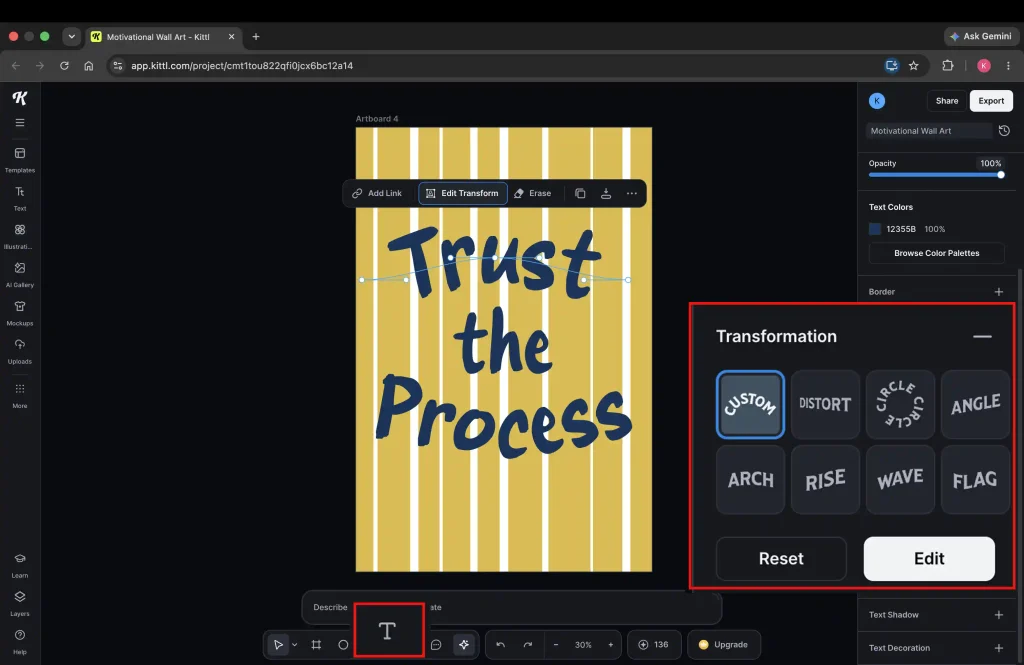Open the select tool dropdown arrow
Image resolution: width=1024 pixels, height=665 pixels.
pyautogui.click(x=295, y=645)
